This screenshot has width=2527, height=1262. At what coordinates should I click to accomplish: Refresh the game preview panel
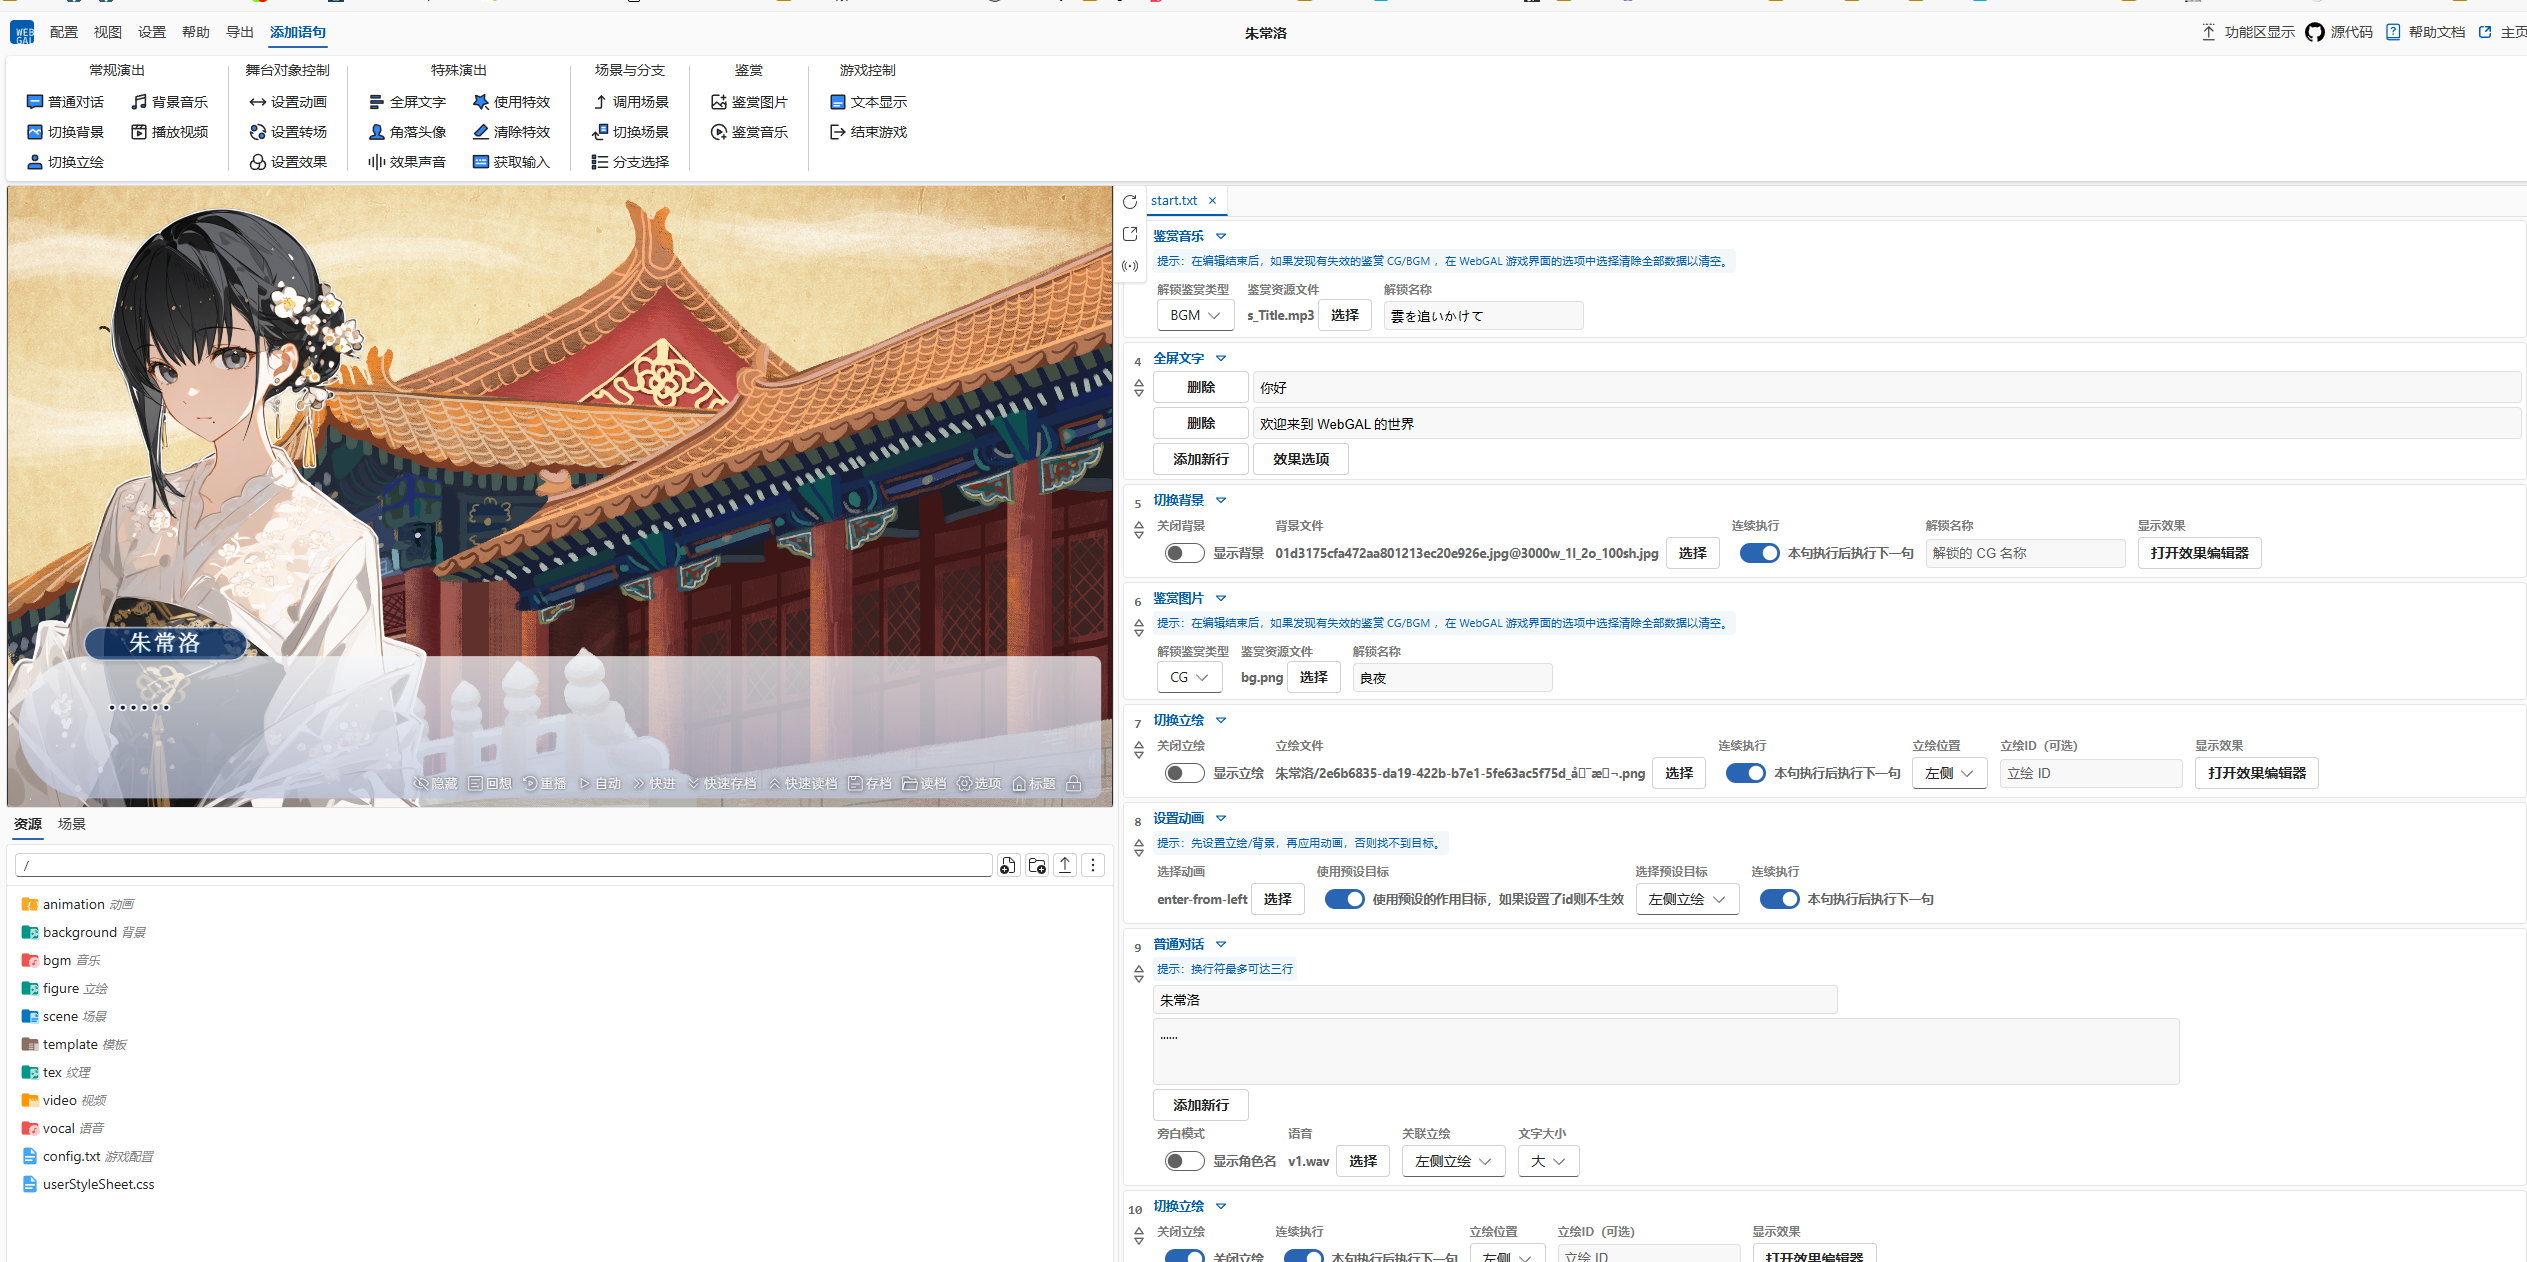pyautogui.click(x=1130, y=201)
